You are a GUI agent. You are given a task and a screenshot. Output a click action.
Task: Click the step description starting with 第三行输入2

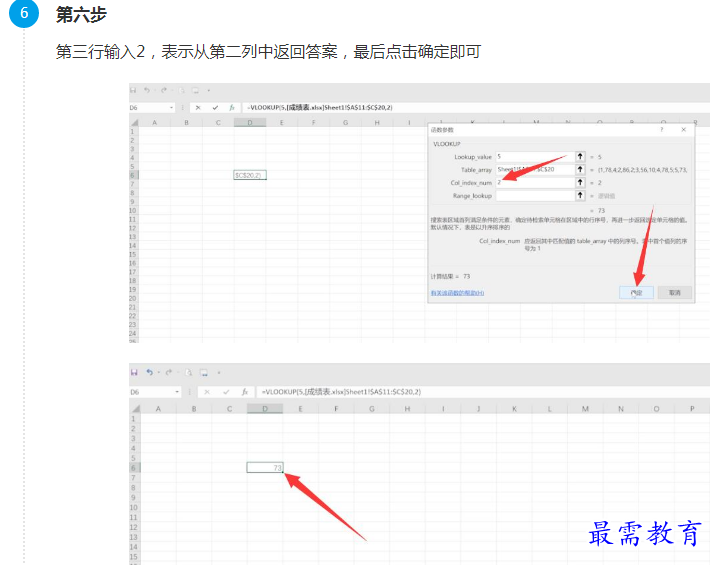click(268, 52)
